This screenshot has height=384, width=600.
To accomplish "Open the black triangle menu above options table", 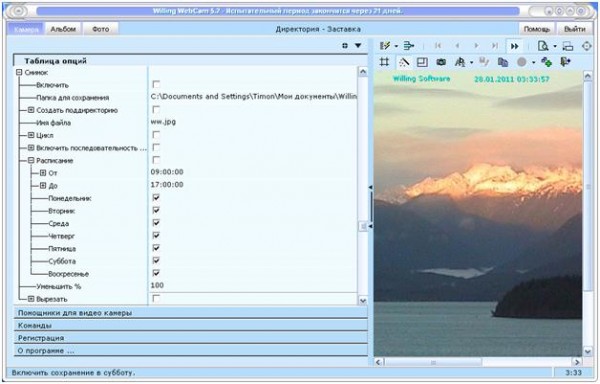I will [358, 46].
